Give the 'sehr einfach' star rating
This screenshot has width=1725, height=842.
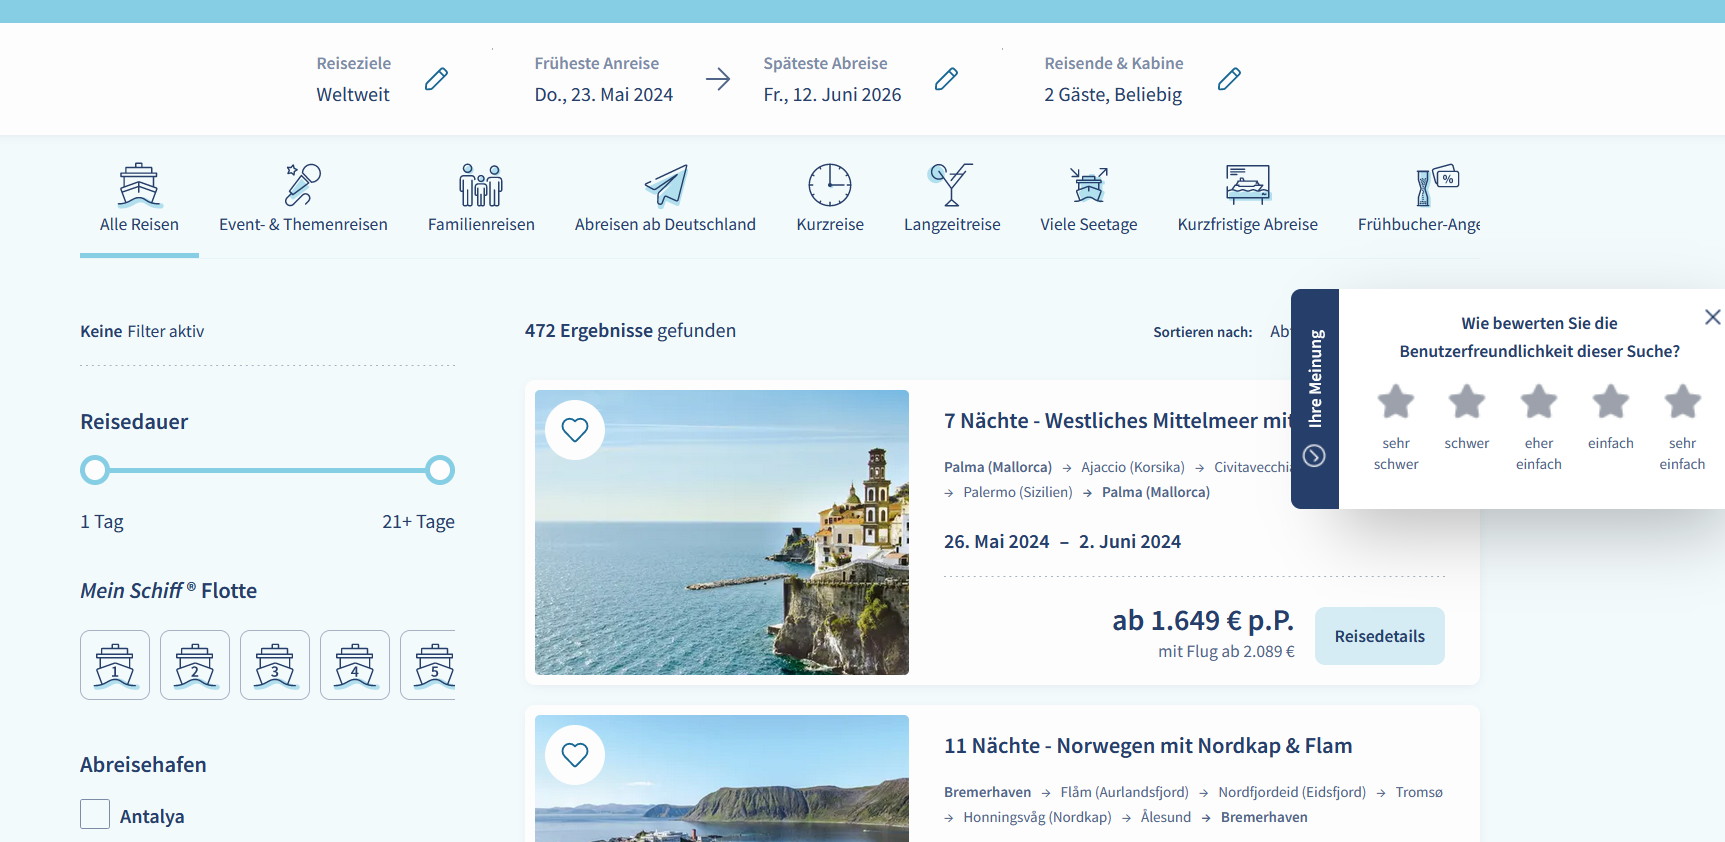coord(1682,402)
